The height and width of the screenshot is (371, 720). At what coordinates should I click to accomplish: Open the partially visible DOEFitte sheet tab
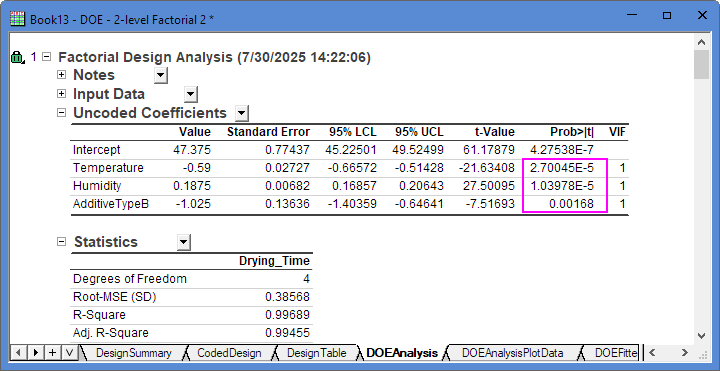[x=616, y=353]
